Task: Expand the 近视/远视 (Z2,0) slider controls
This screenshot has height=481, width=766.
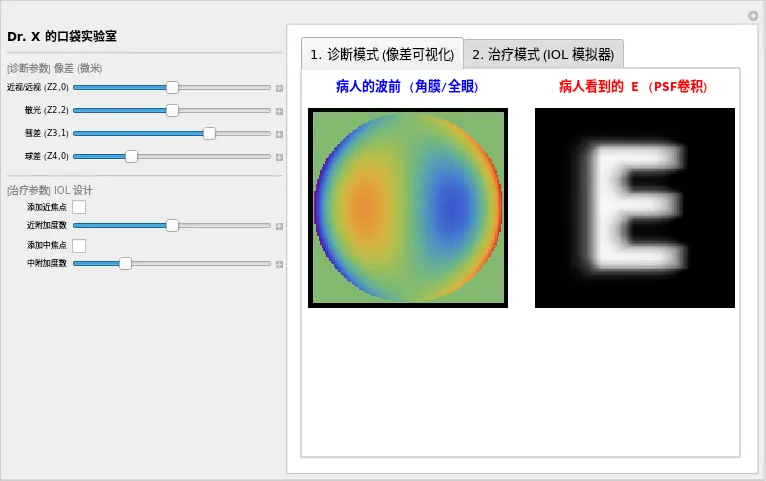Action: pos(279,88)
